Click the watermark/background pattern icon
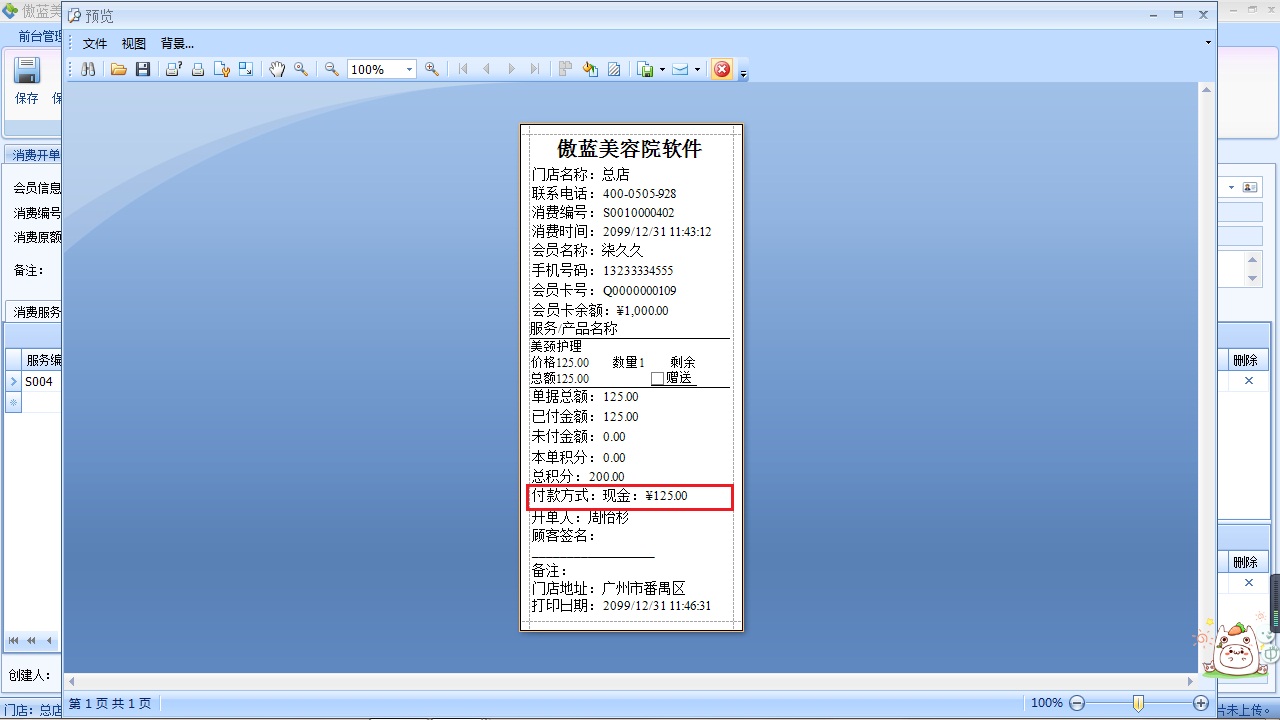 click(x=613, y=69)
